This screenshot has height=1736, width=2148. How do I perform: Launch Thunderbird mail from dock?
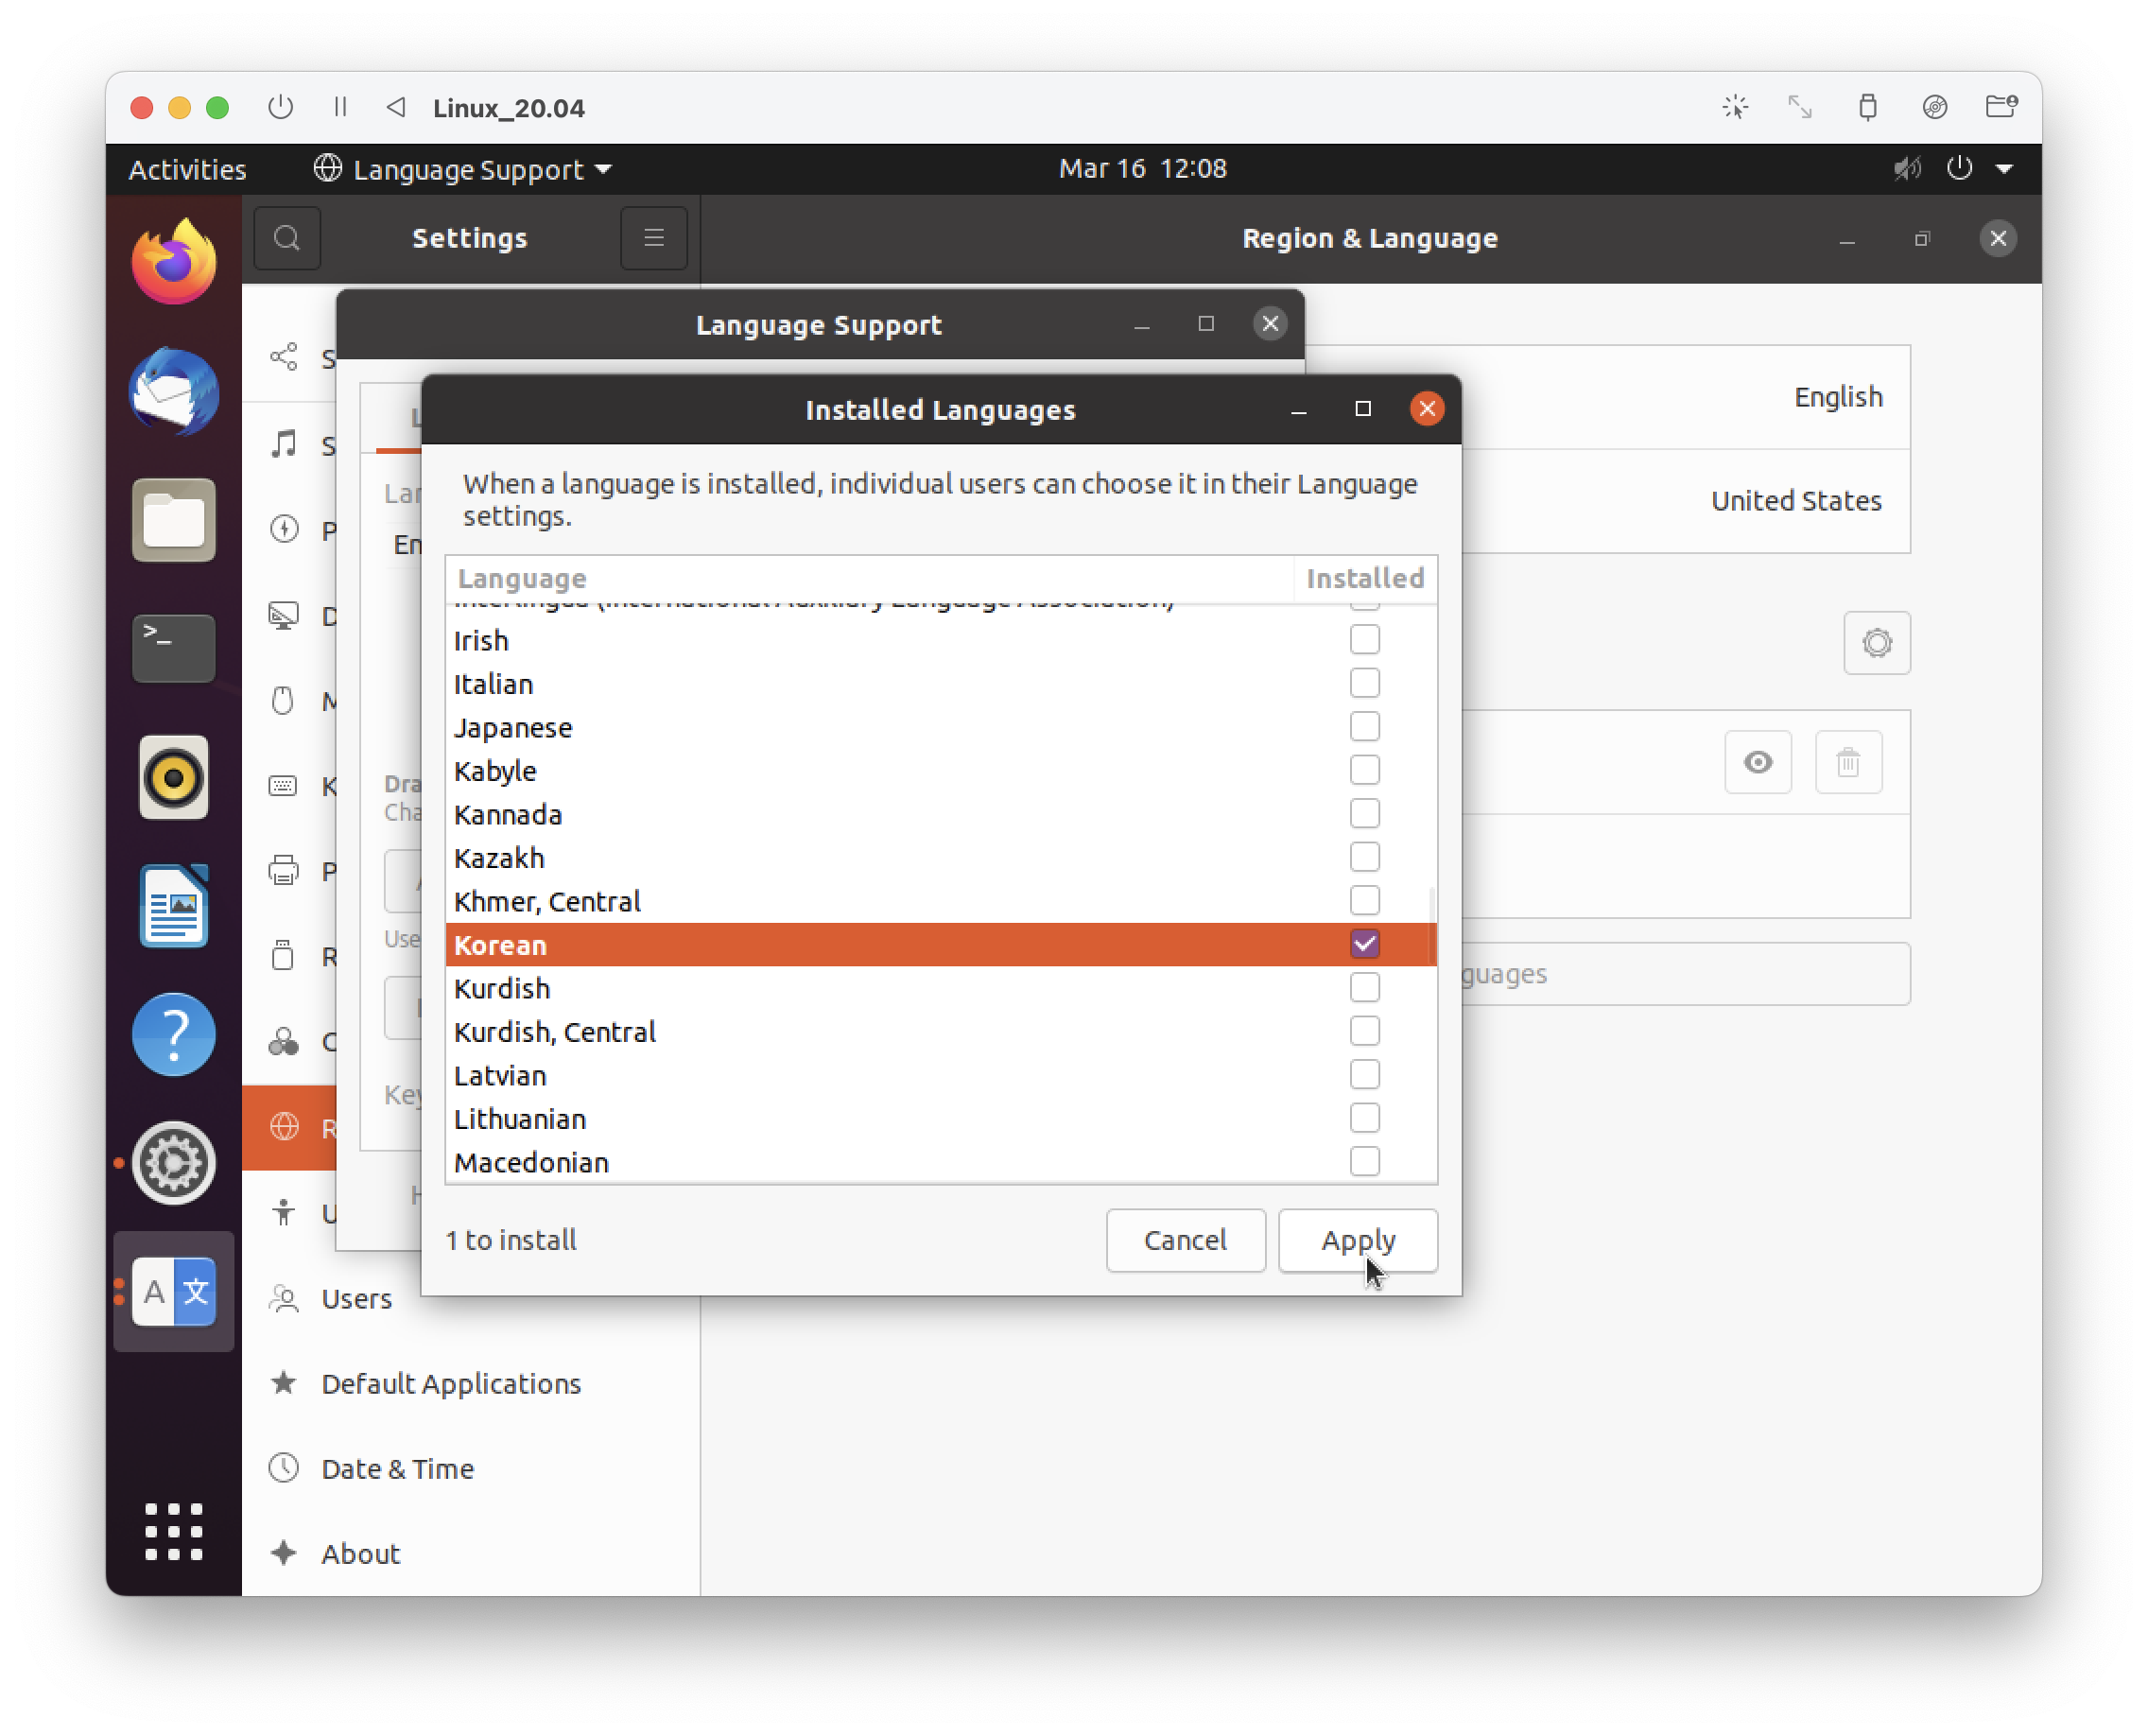pyautogui.click(x=173, y=392)
